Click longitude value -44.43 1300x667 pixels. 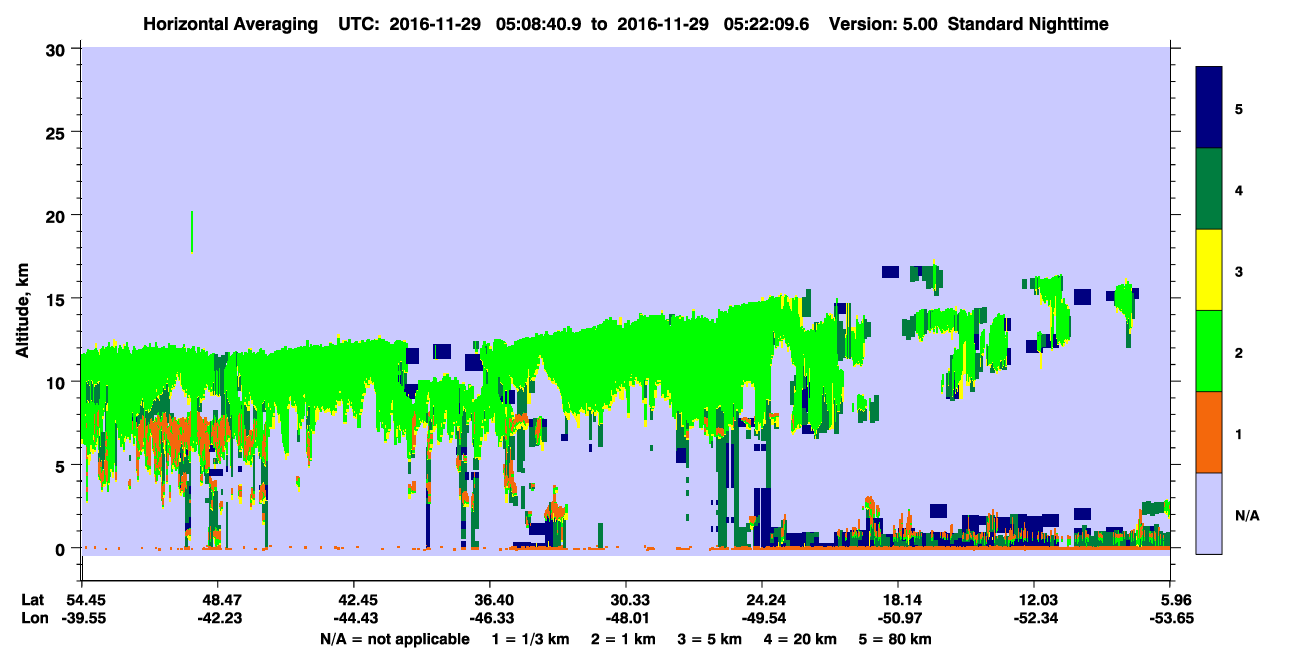[x=353, y=618]
